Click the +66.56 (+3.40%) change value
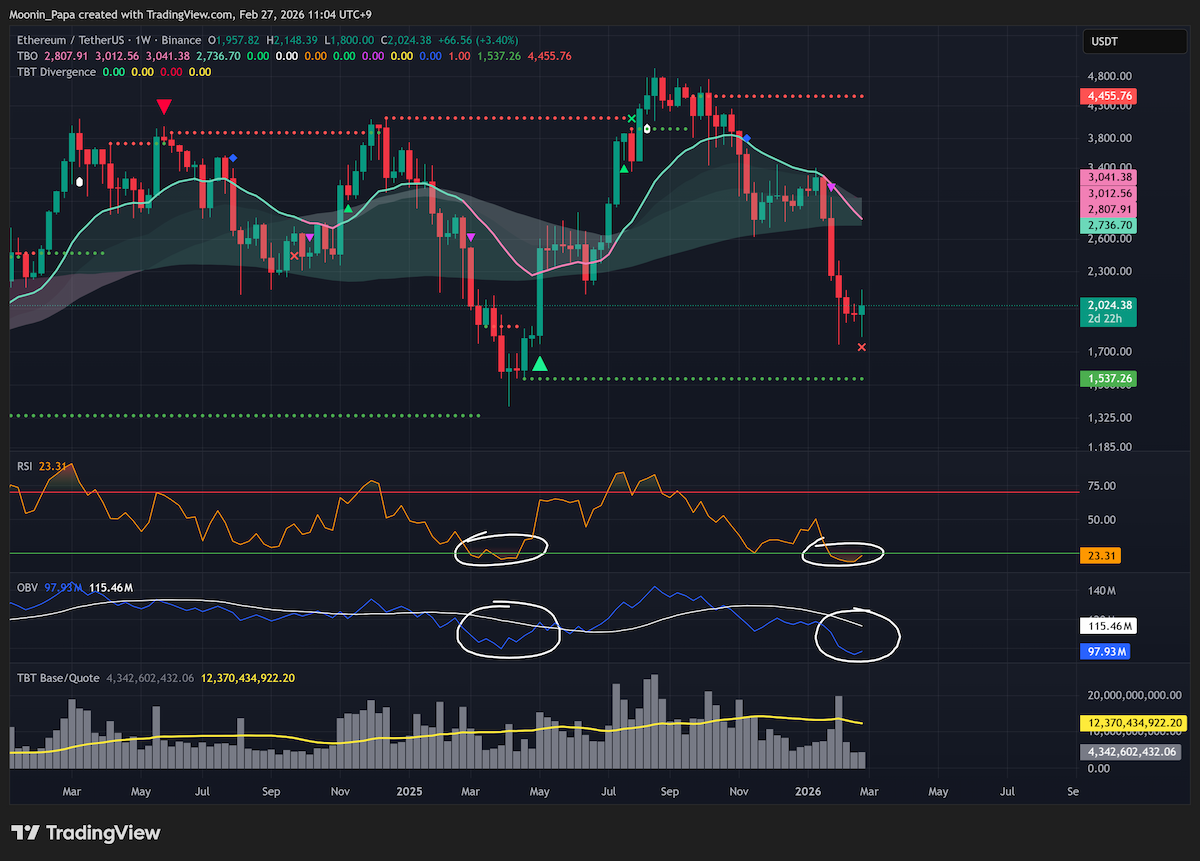The height and width of the screenshot is (861, 1200). [x=477, y=39]
